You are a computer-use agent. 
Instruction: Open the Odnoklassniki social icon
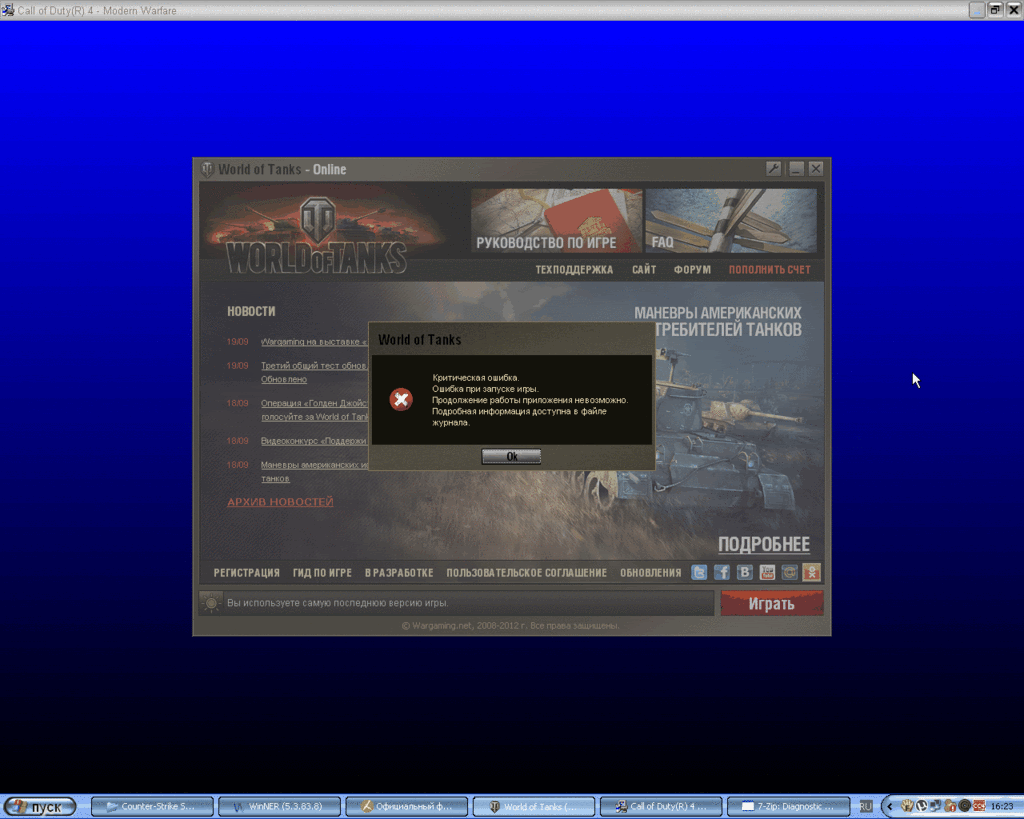(x=812, y=572)
